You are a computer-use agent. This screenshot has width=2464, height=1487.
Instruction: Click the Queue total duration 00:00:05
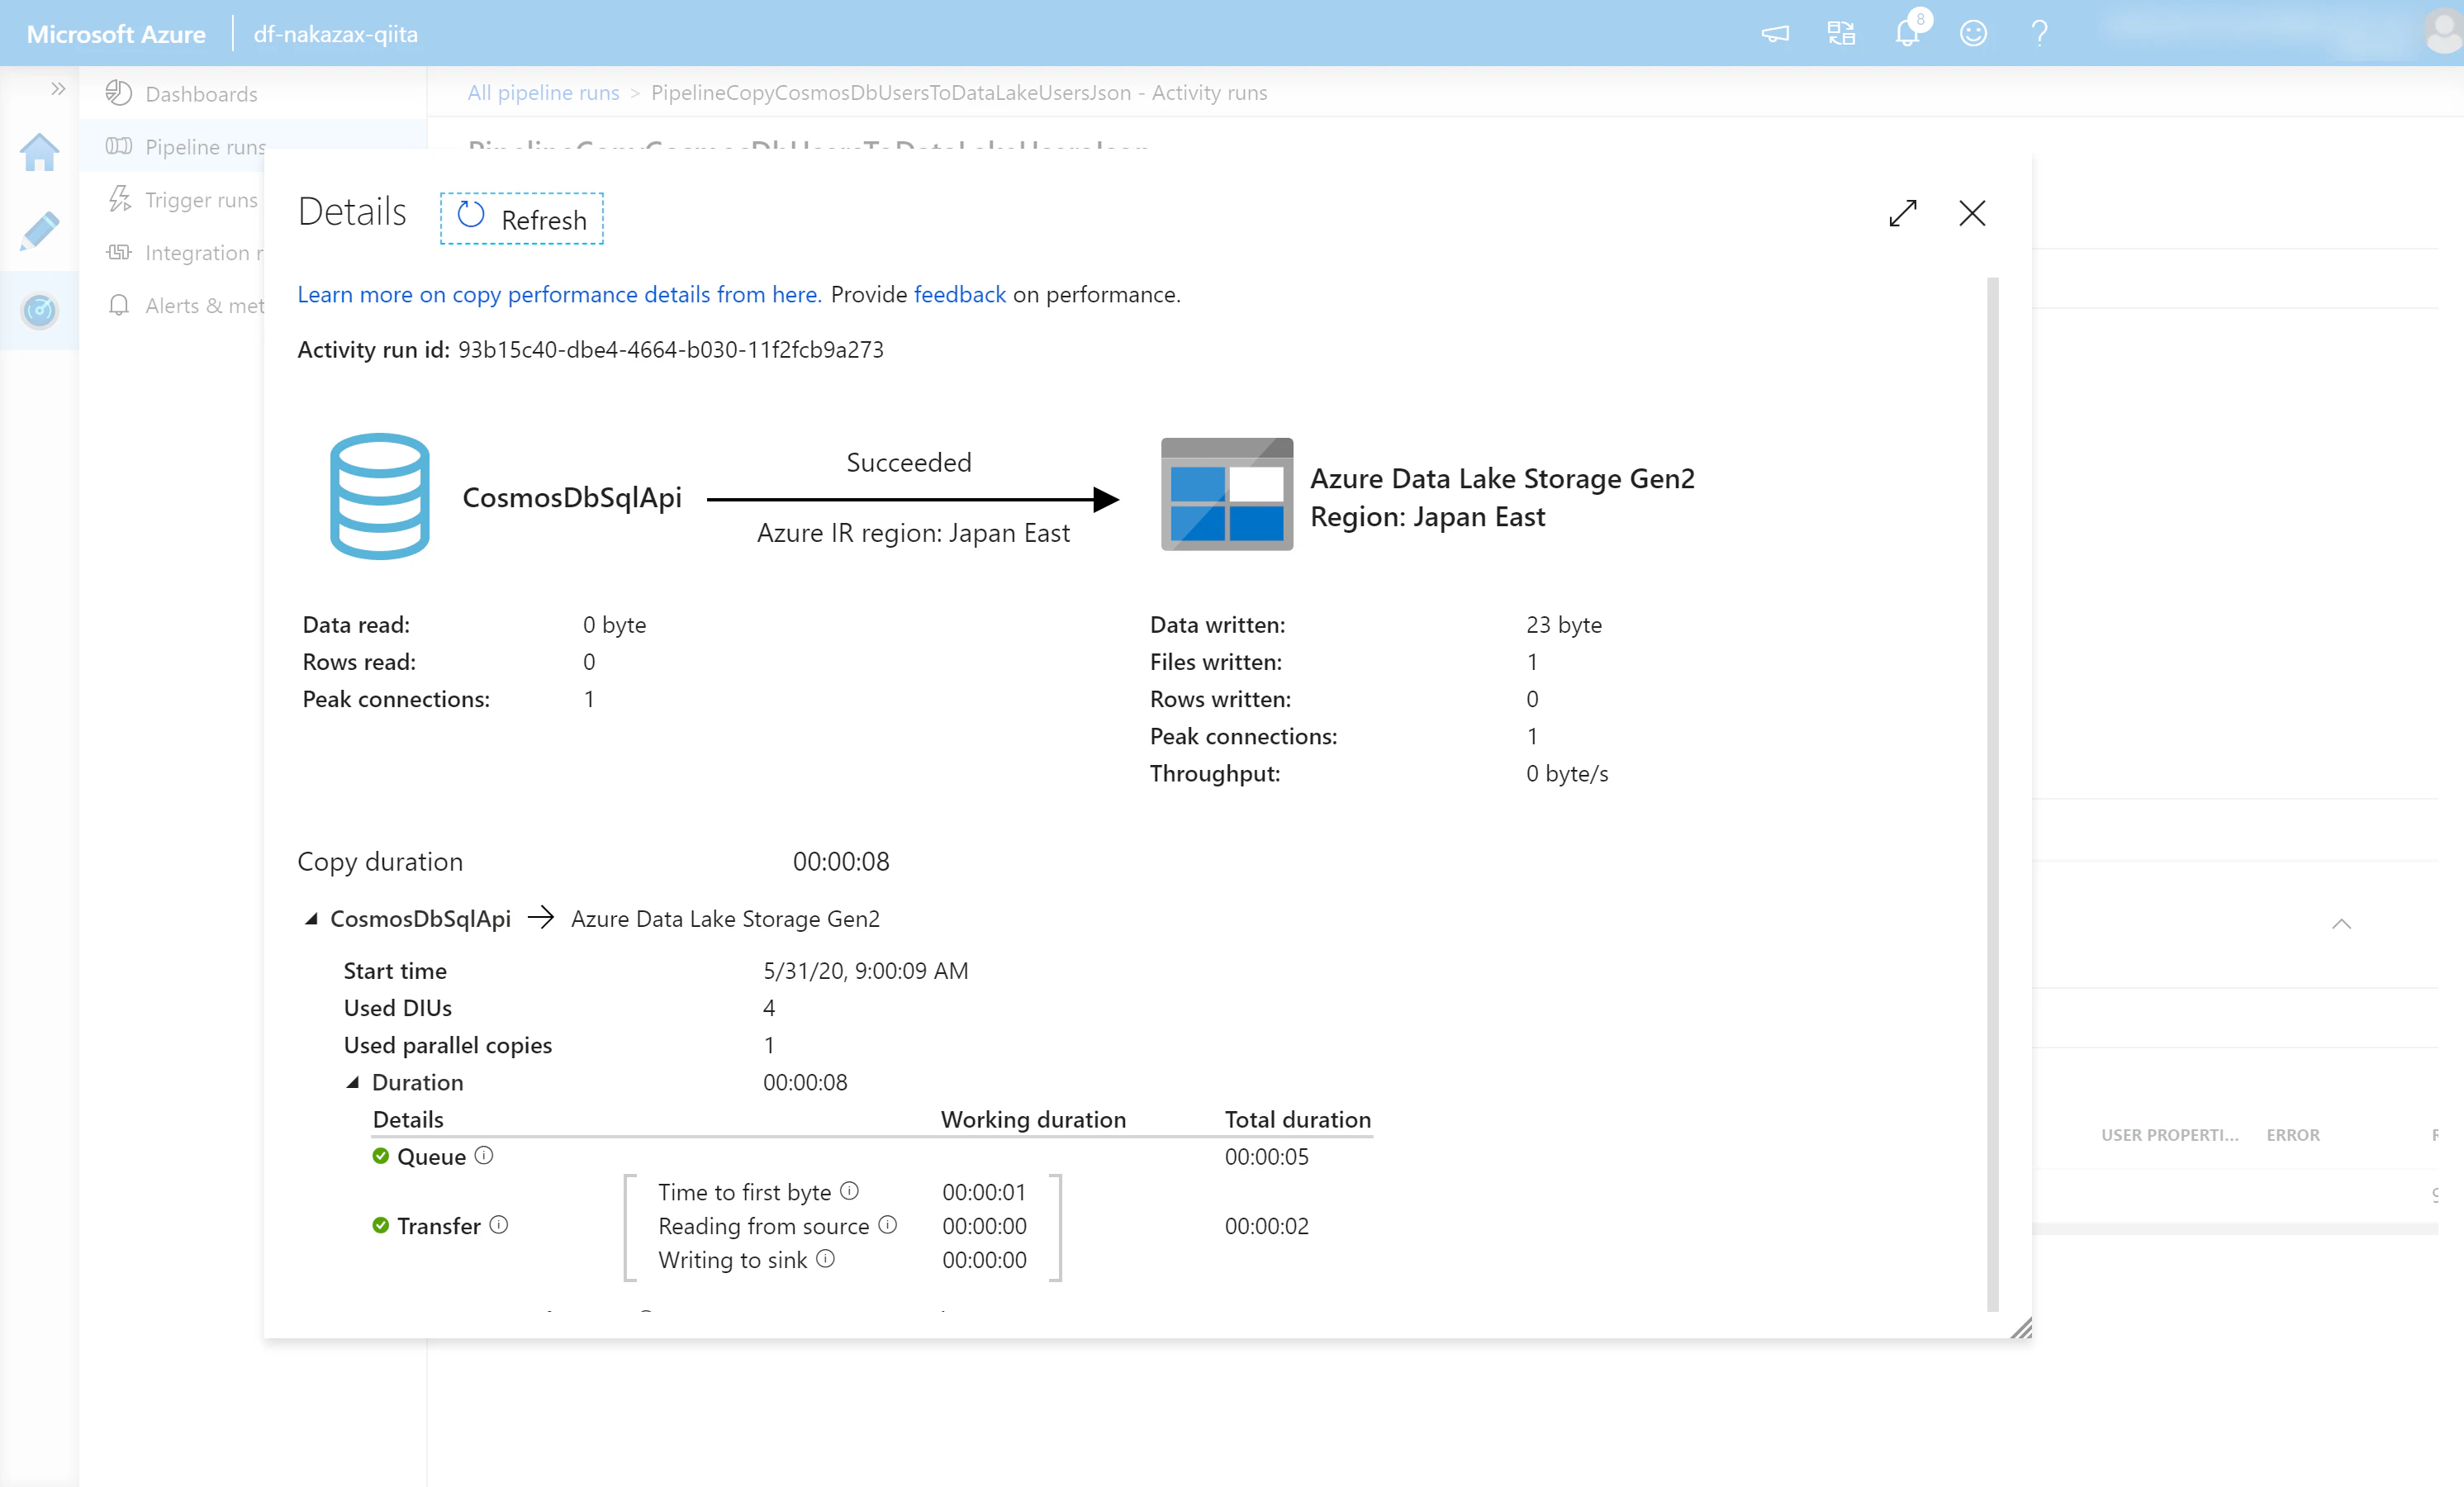1267,1156
